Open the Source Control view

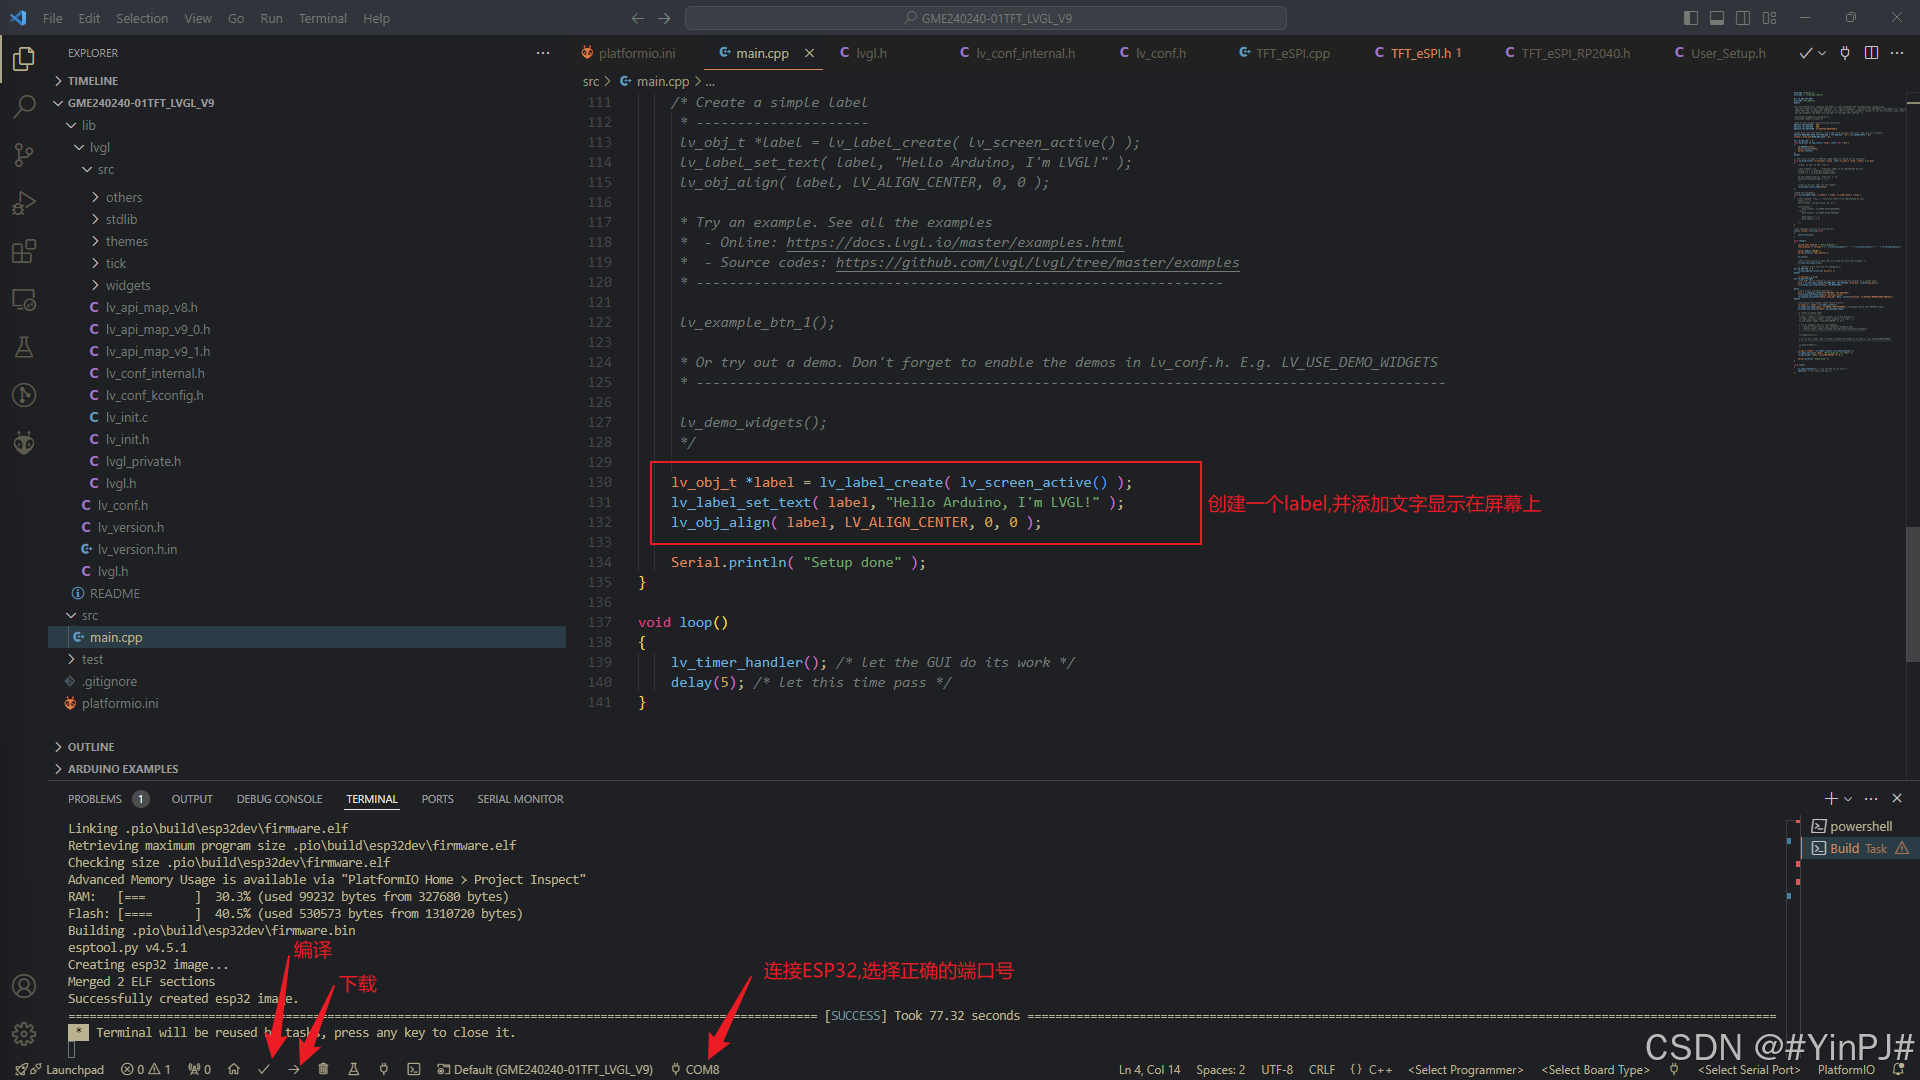pos(24,154)
